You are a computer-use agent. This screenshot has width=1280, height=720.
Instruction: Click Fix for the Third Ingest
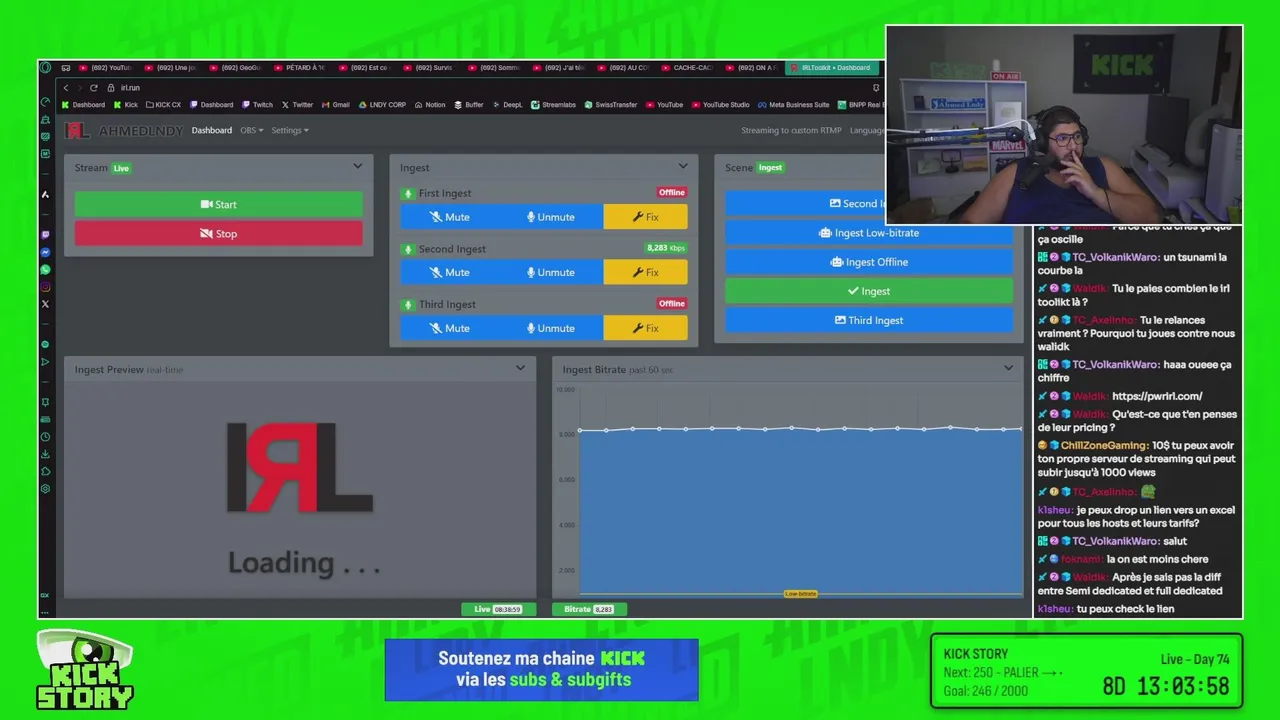(x=645, y=328)
